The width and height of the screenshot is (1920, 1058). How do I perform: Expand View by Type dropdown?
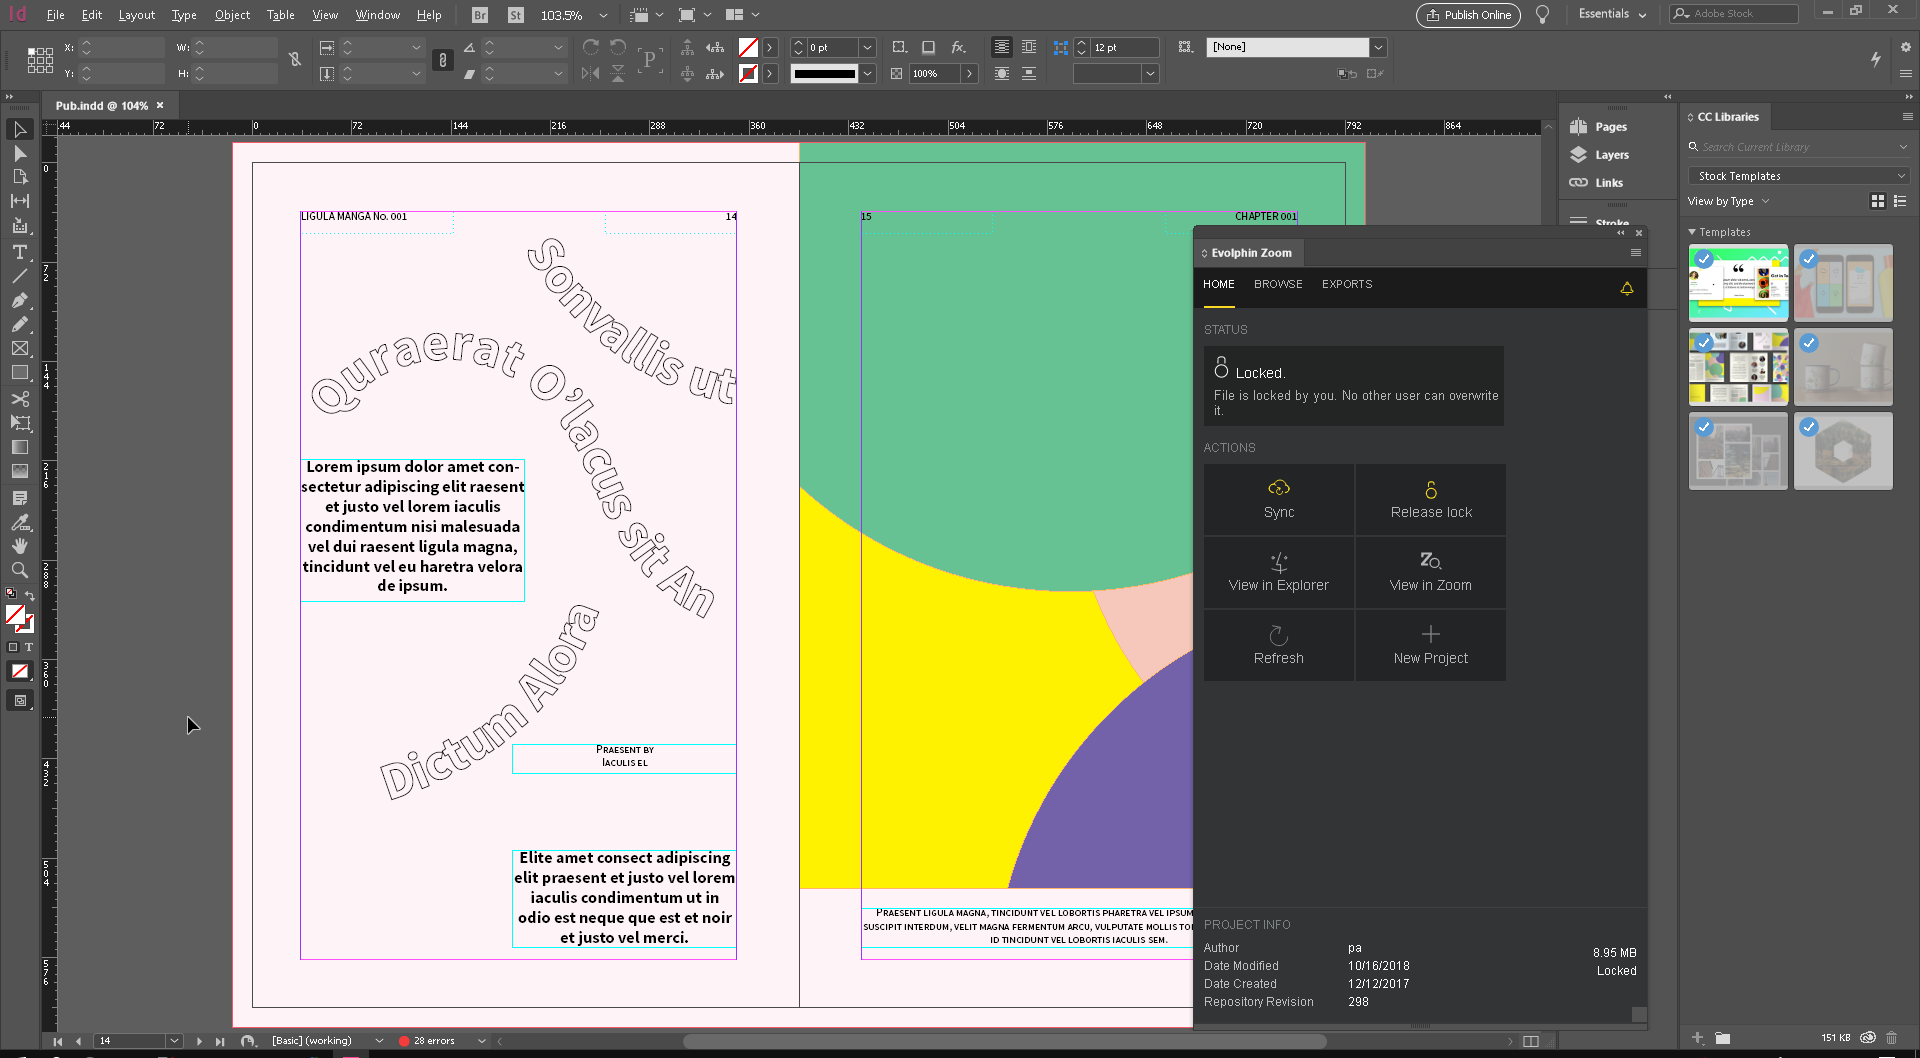[x=1729, y=201]
